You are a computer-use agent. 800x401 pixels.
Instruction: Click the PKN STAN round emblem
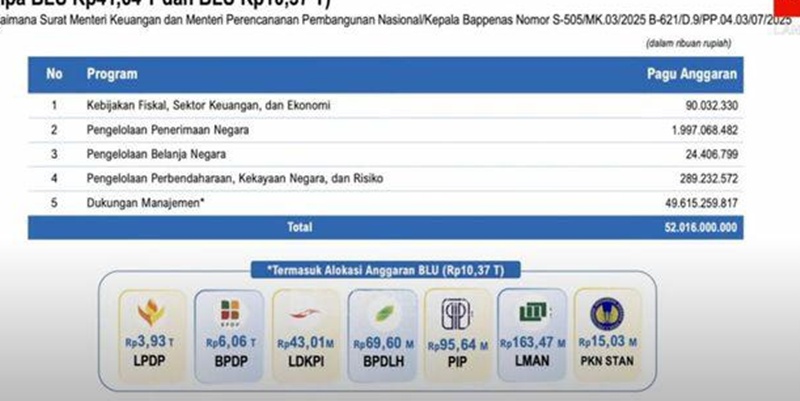(607, 314)
